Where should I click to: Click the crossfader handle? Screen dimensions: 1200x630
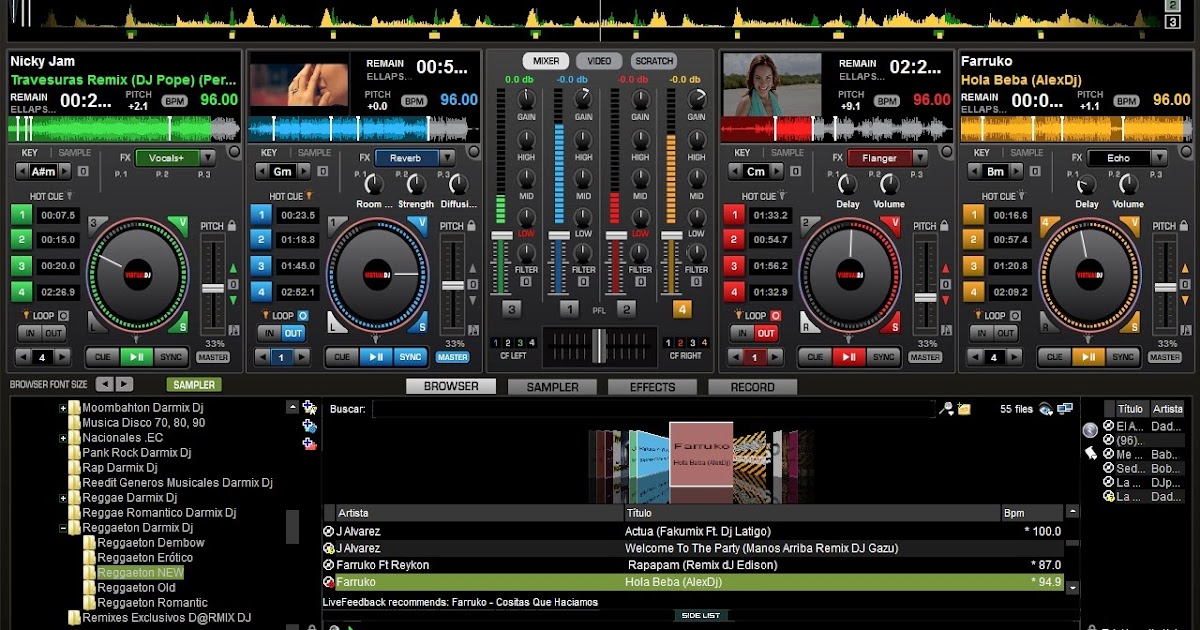[600, 346]
